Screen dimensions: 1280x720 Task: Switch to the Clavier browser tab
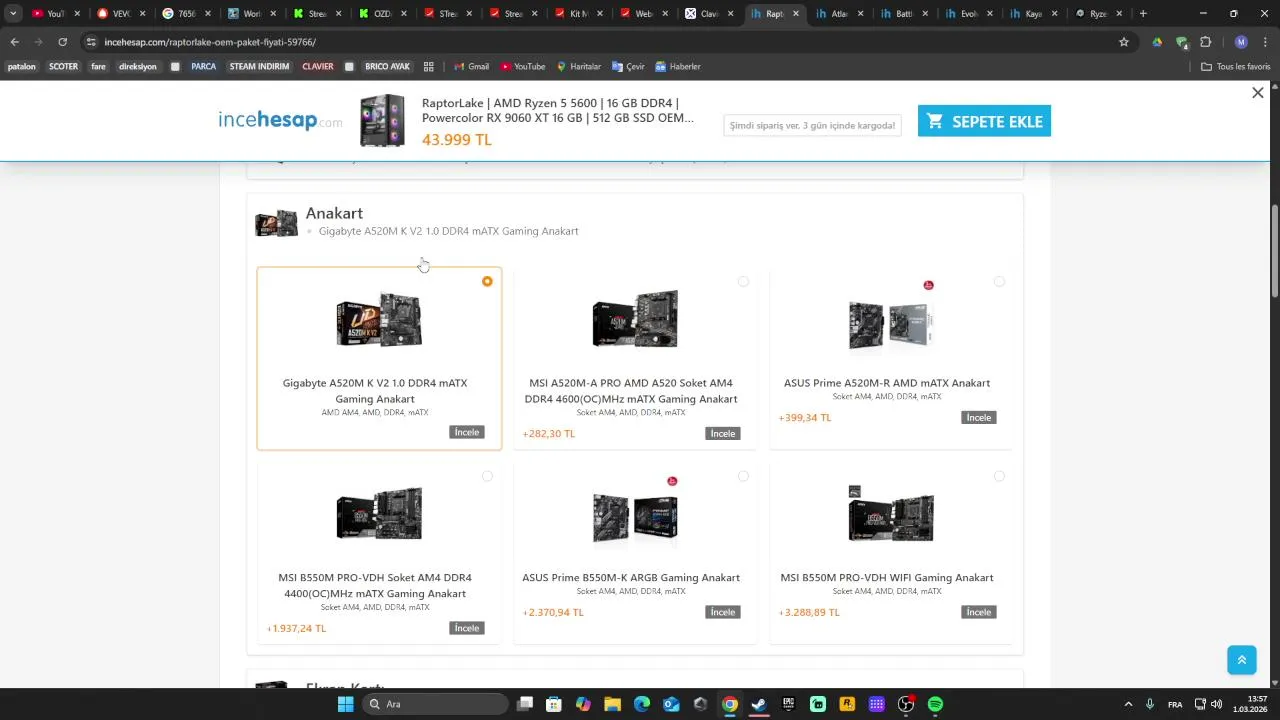701,14
